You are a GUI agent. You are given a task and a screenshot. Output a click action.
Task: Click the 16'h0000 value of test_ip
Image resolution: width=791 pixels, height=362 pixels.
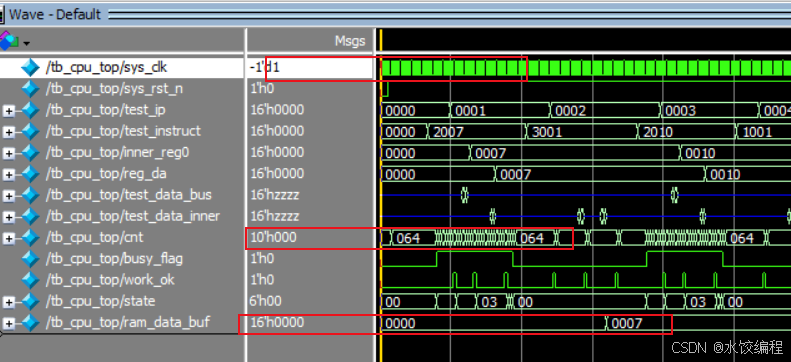coord(277,110)
